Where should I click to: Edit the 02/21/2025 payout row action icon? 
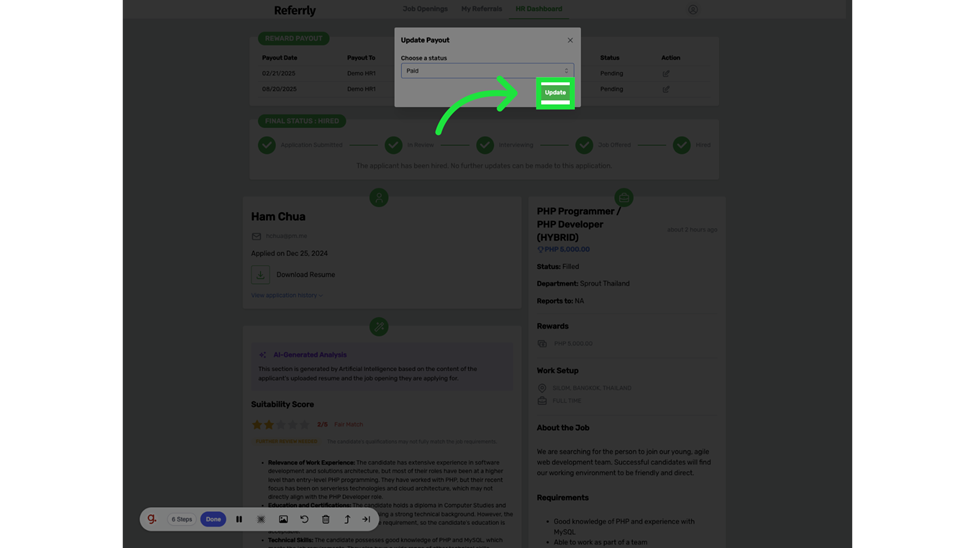(666, 73)
